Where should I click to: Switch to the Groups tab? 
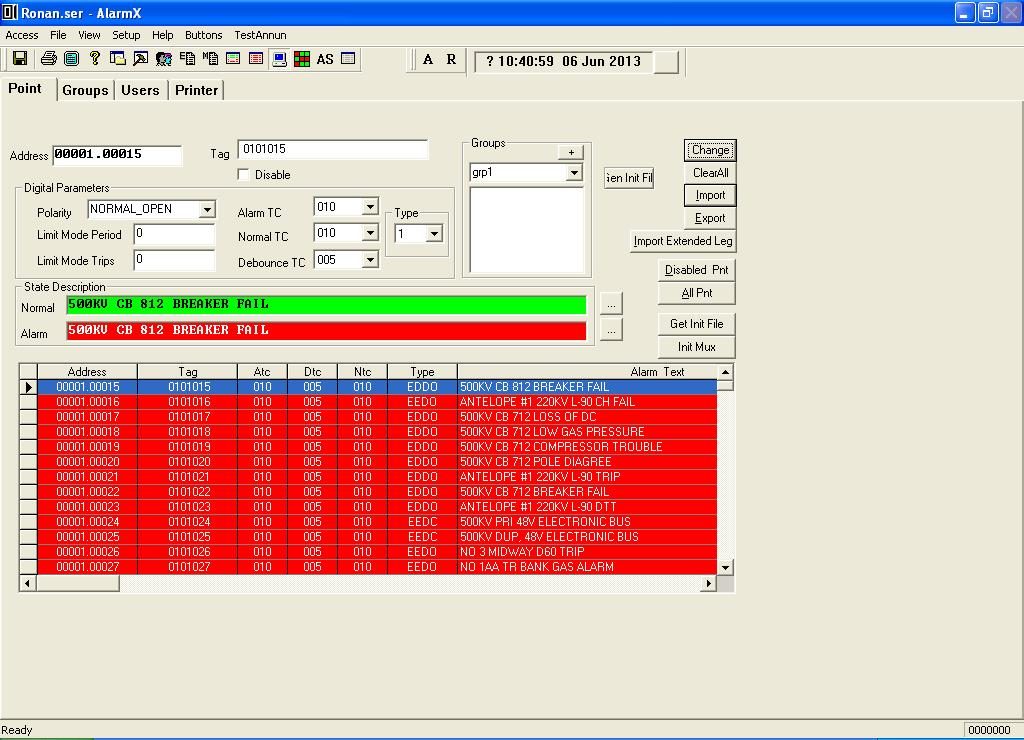(86, 90)
